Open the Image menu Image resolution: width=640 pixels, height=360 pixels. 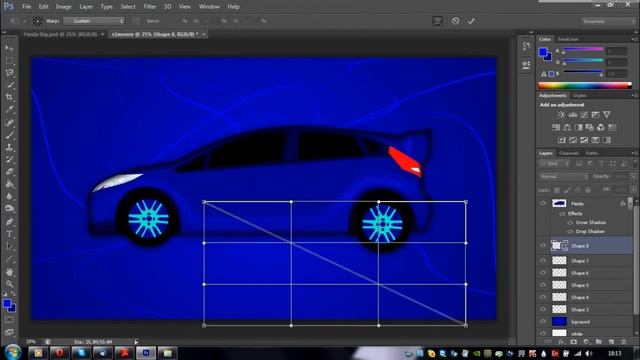63,7
